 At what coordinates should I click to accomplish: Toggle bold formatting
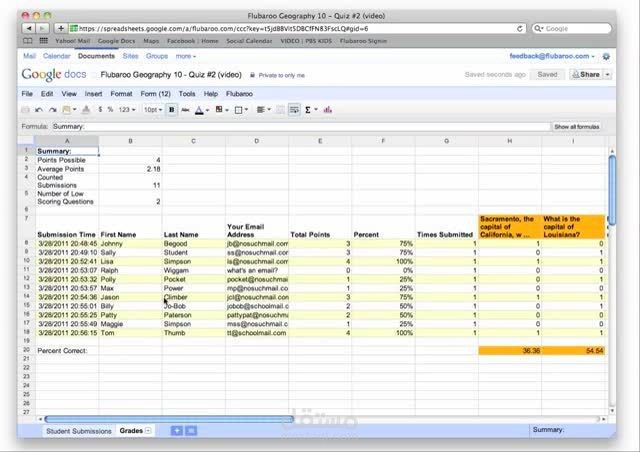click(171, 110)
